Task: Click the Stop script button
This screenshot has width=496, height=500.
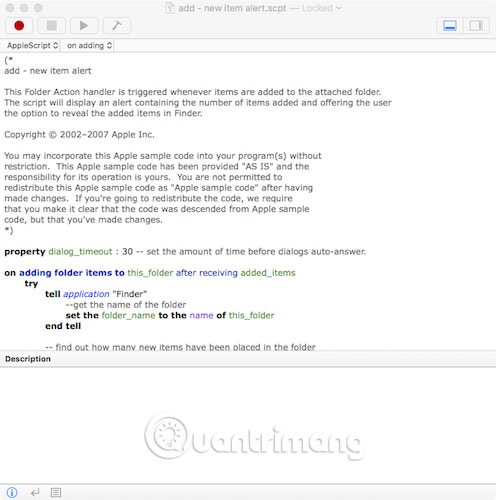Action: 51,26
